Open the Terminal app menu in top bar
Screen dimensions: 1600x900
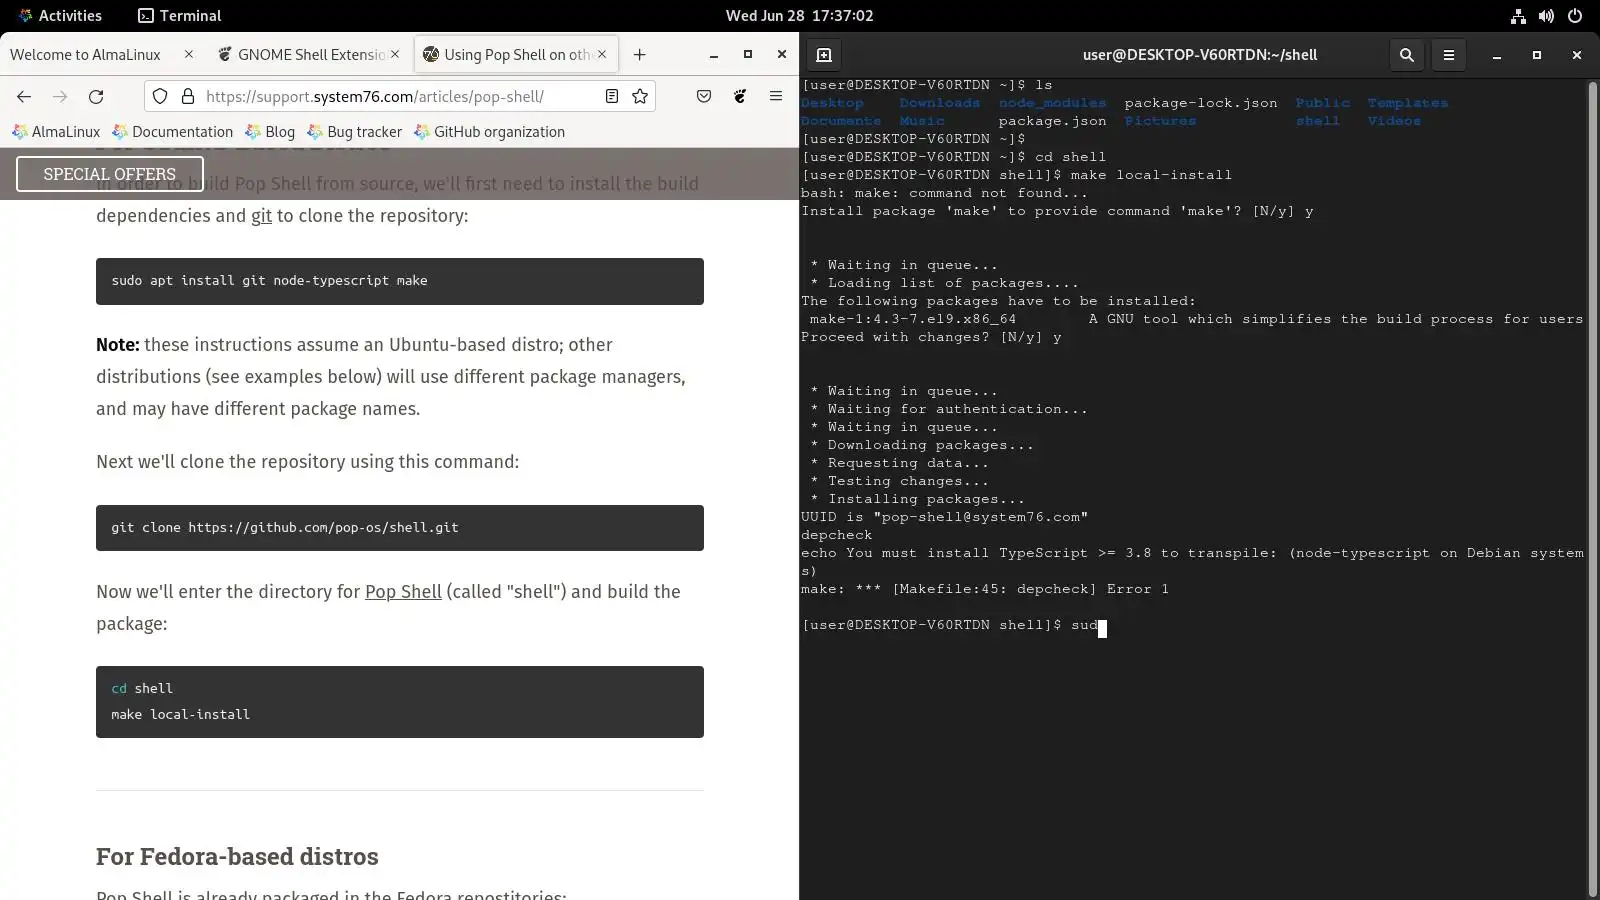click(x=180, y=16)
